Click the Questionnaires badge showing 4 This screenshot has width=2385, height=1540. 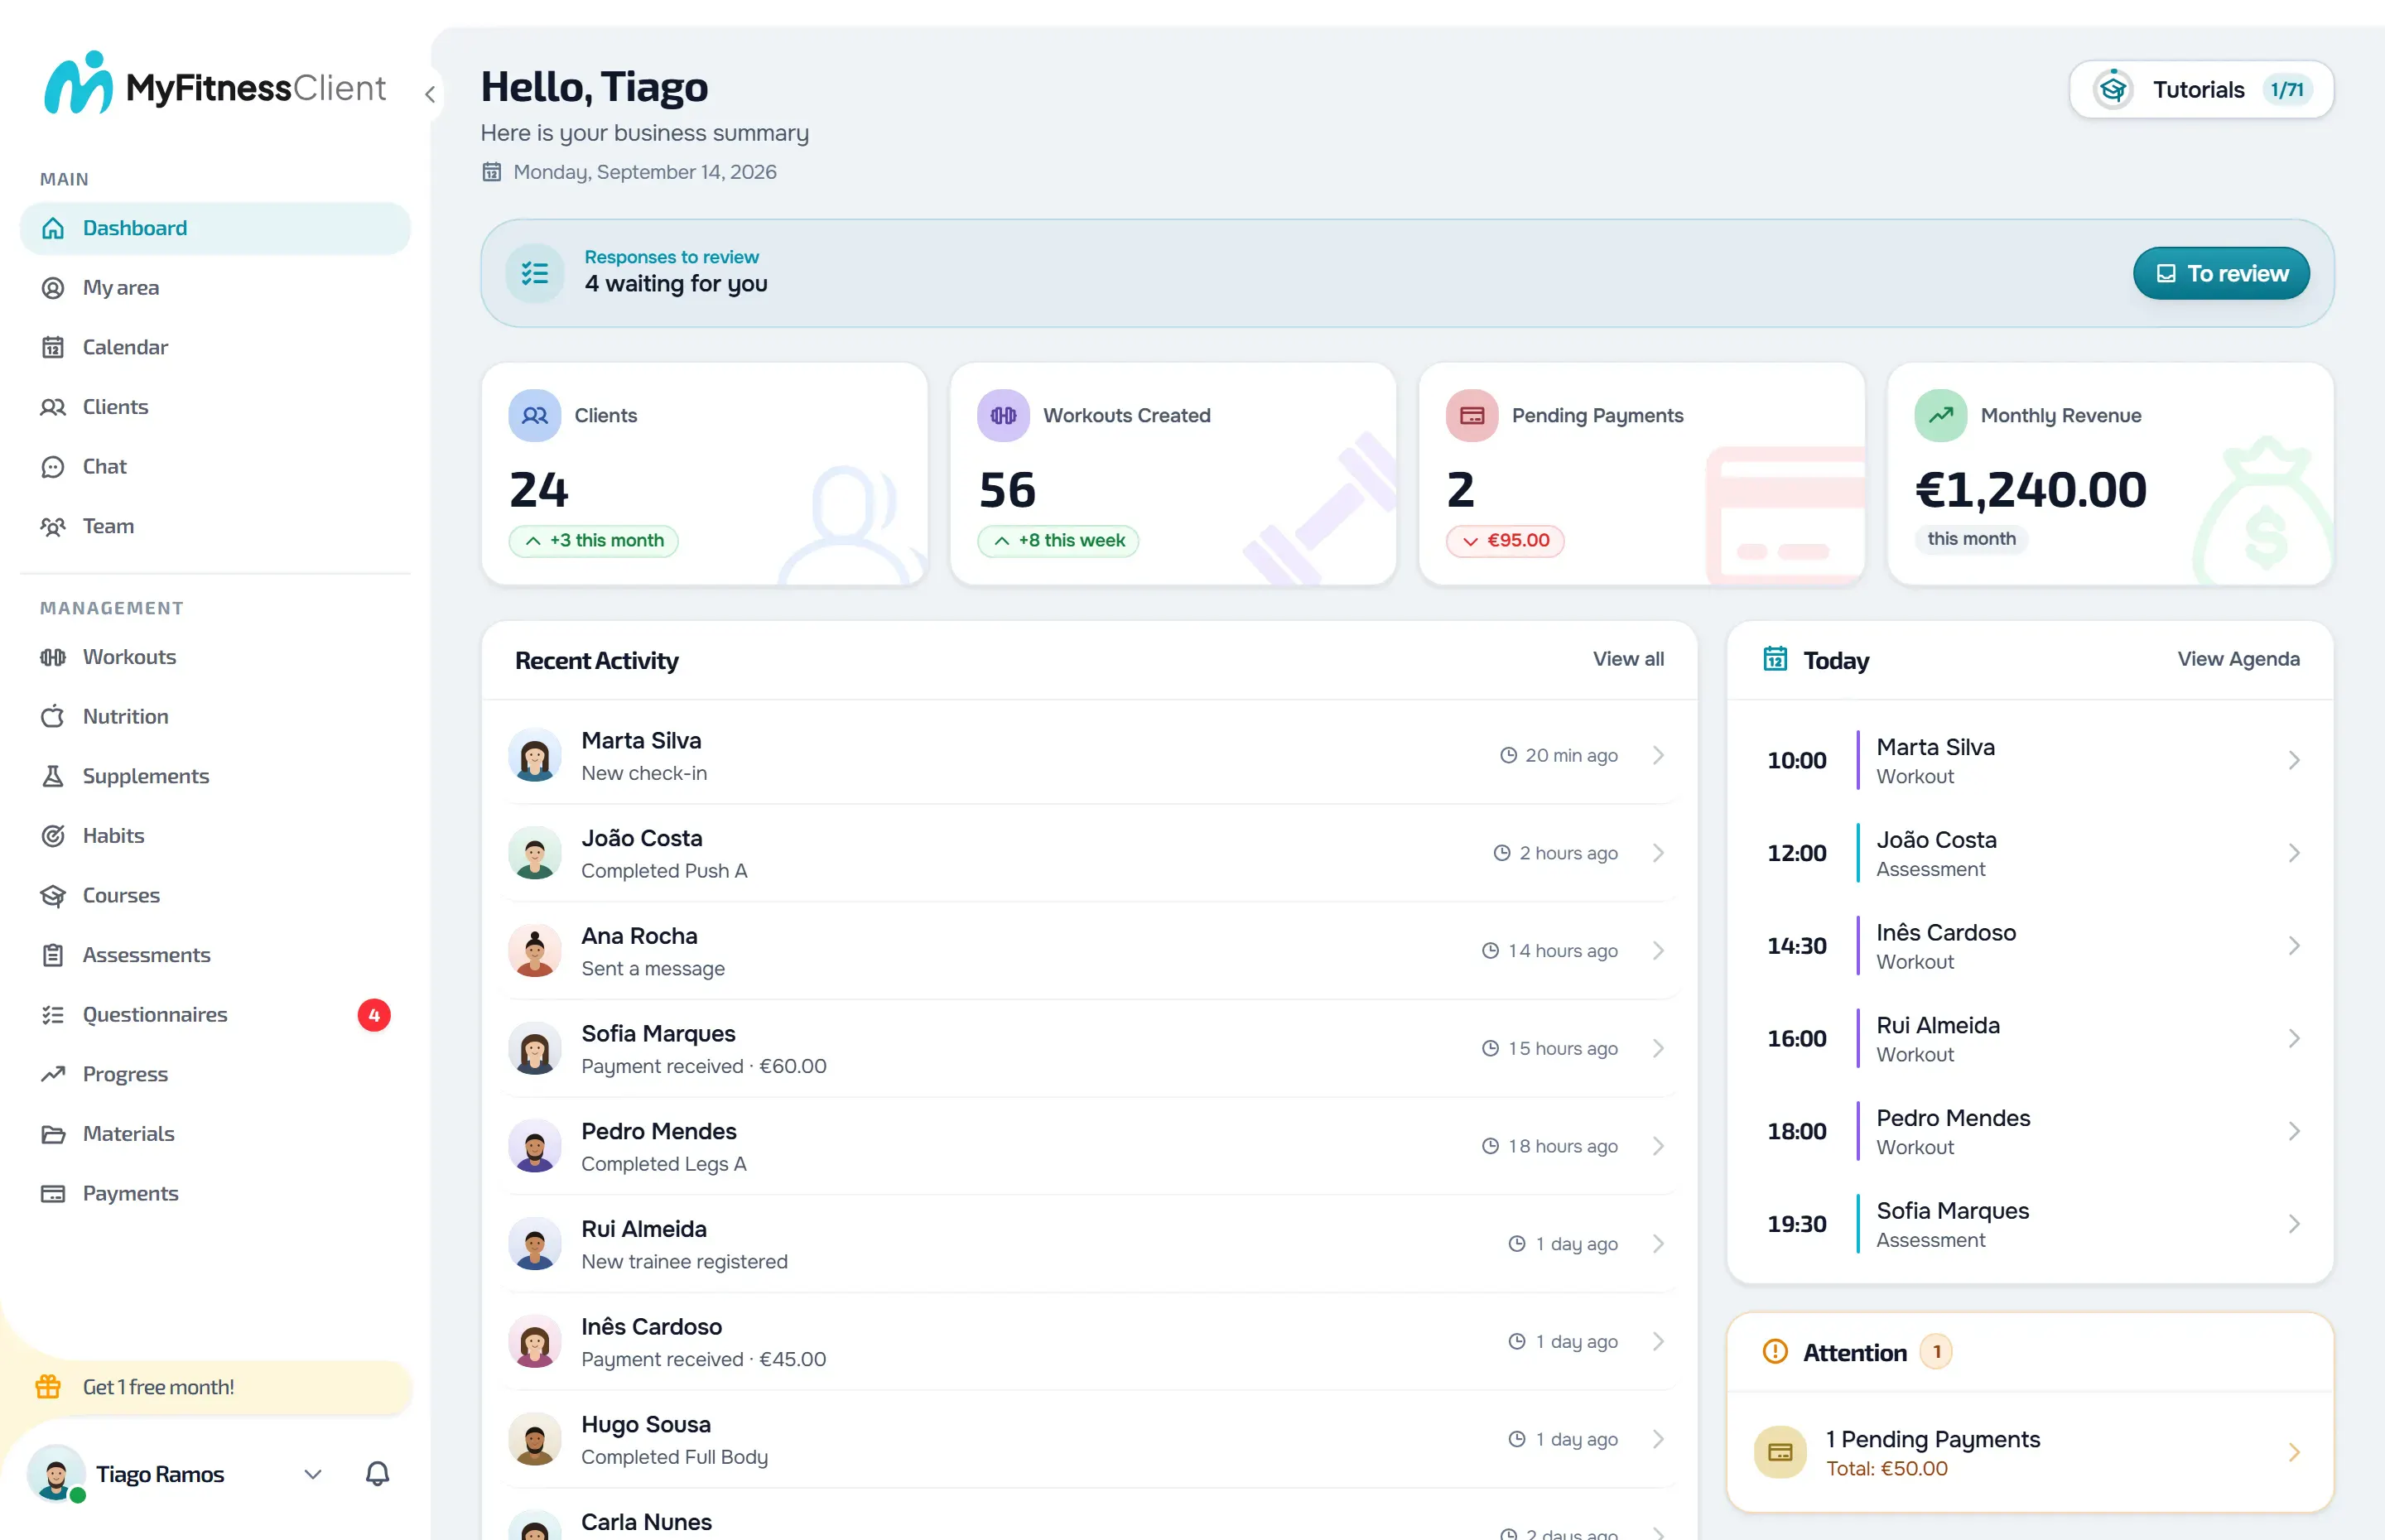tap(374, 1014)
